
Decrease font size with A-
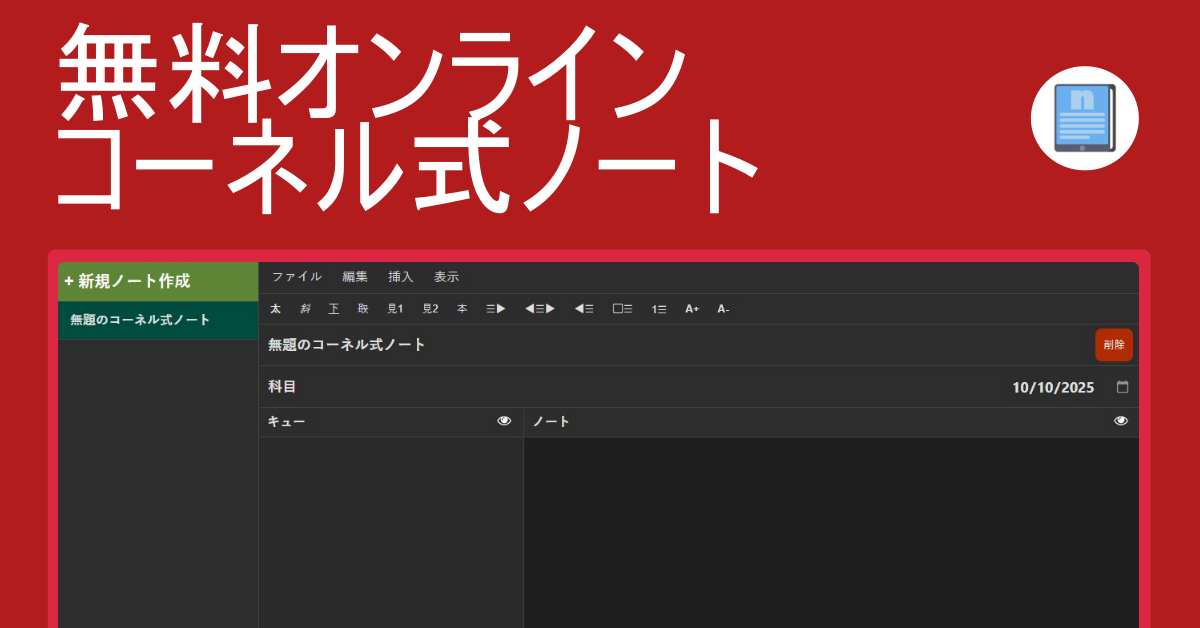(723, 309)
